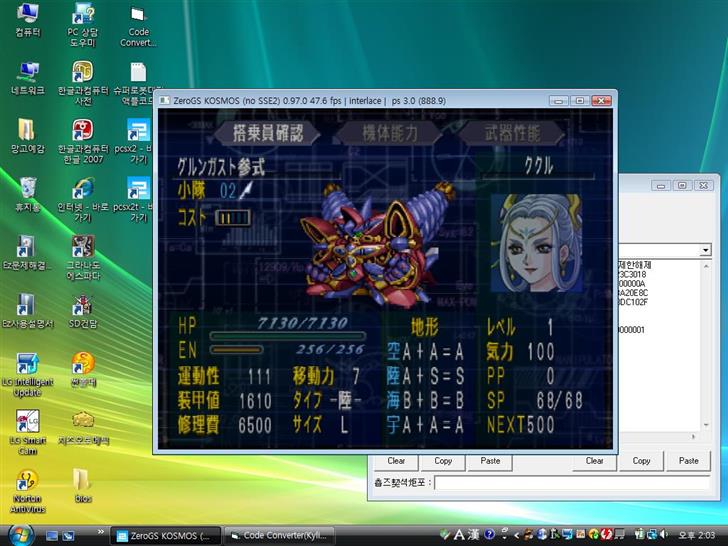
Task: Select the 한글과컴퓨터 한글 2007 icon
Action: click(83, 141)
